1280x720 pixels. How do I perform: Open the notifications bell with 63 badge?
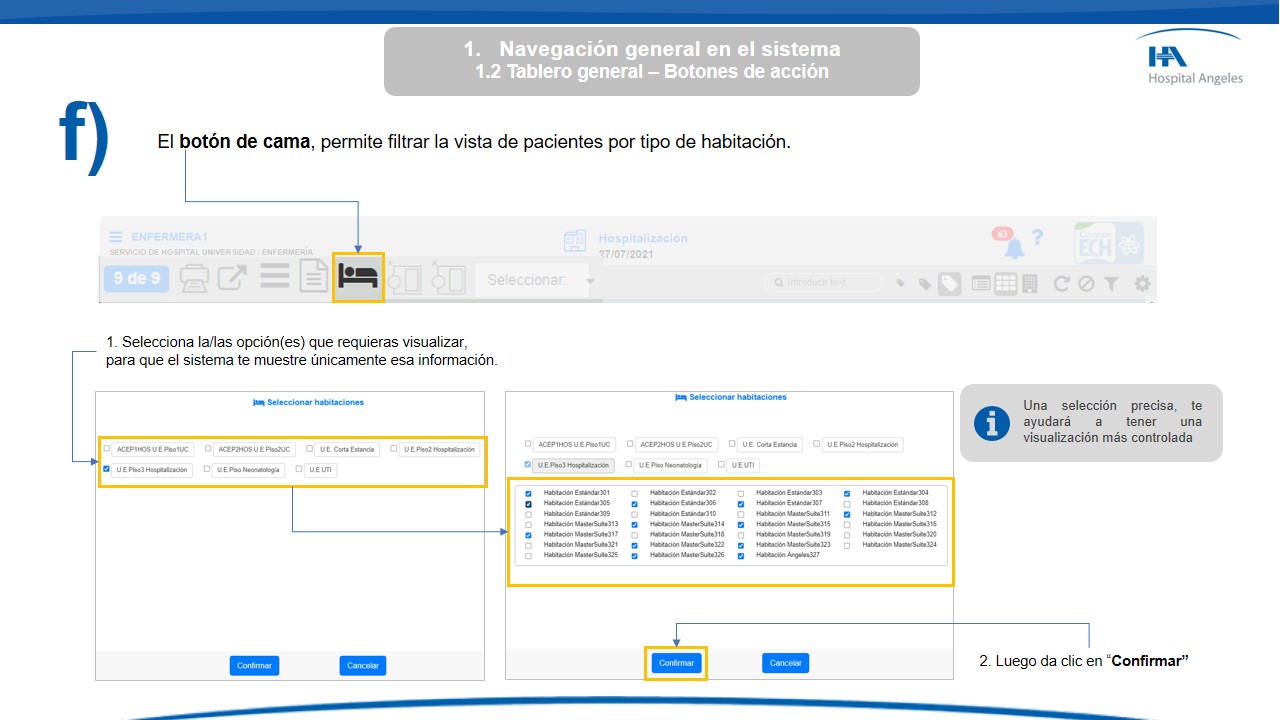click(1013, 246)
